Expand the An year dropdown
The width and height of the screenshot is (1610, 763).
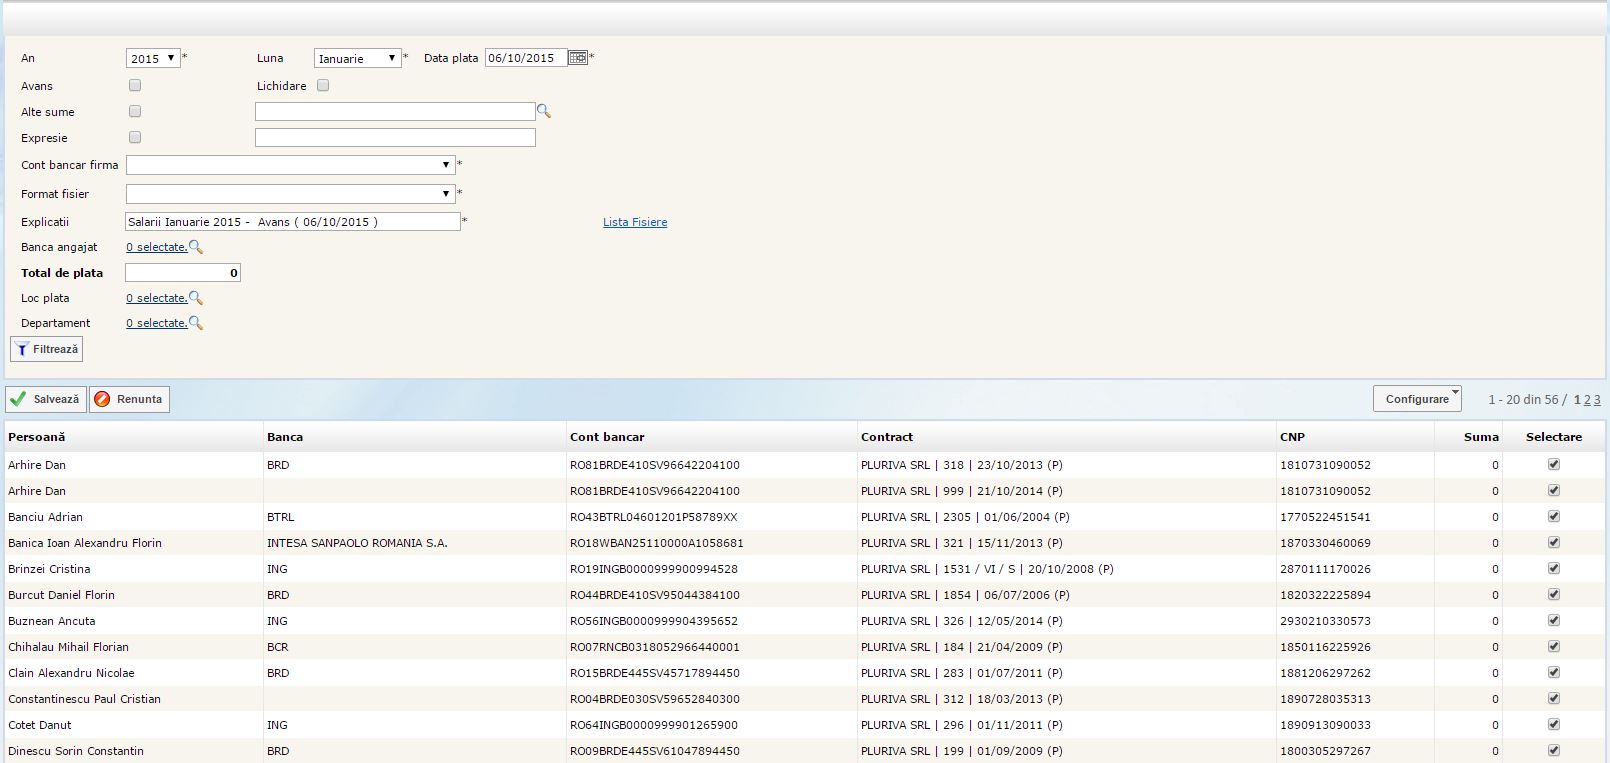pos(153,58)
